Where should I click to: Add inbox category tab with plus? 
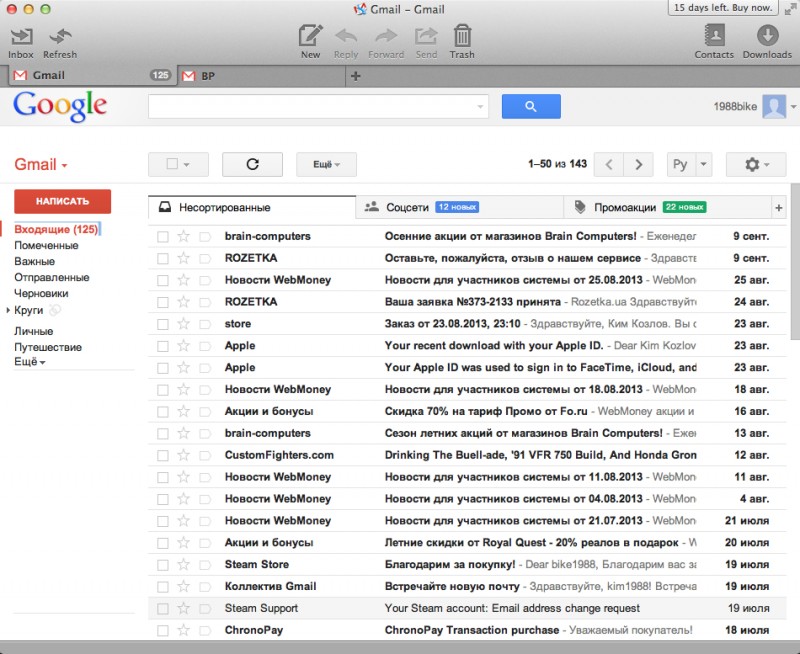click(779, 208)
